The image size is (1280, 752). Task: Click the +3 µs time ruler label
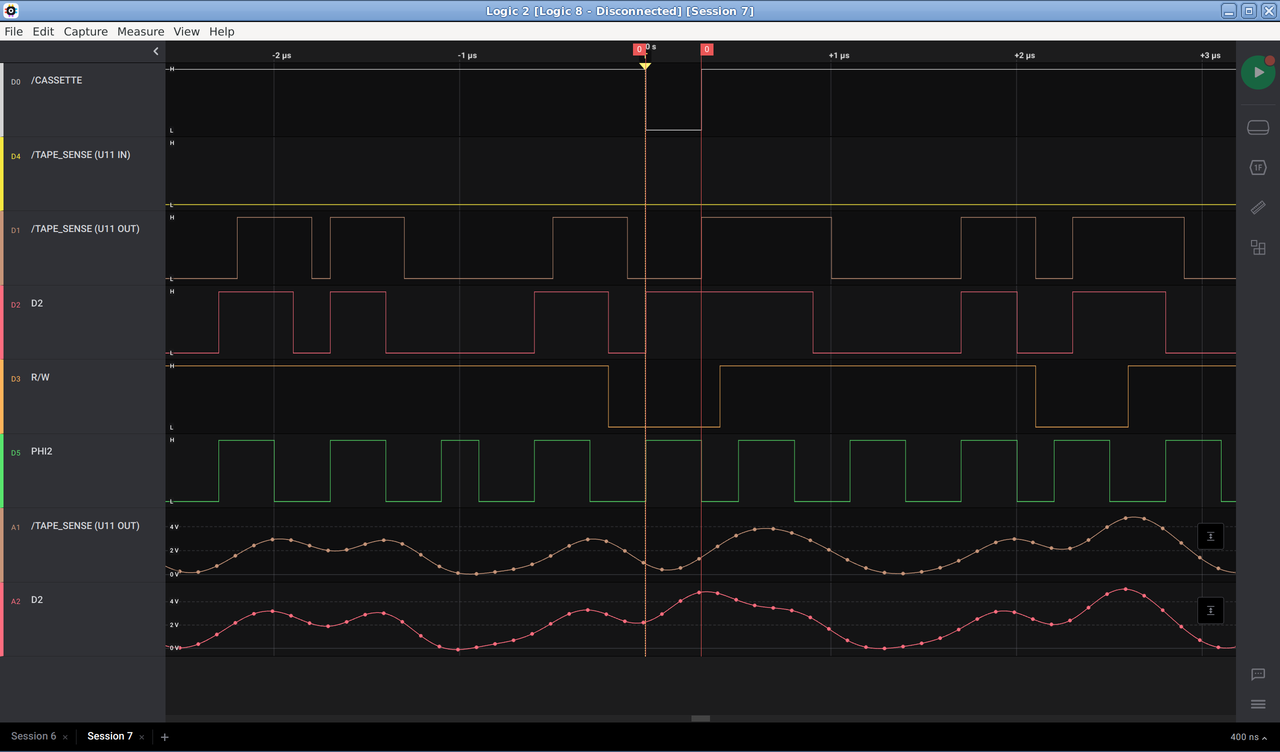(x=1210, y=56)
